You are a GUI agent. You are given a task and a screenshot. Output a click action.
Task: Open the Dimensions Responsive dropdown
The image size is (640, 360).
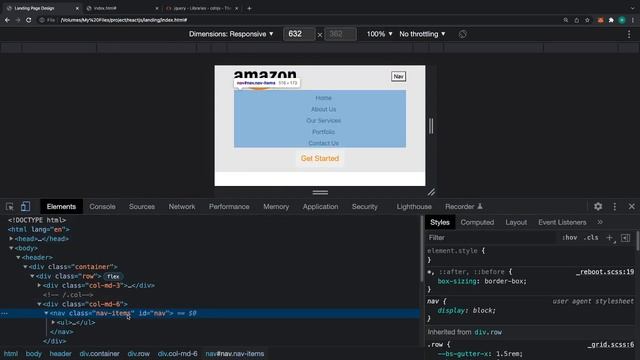(x=231, y=34)
